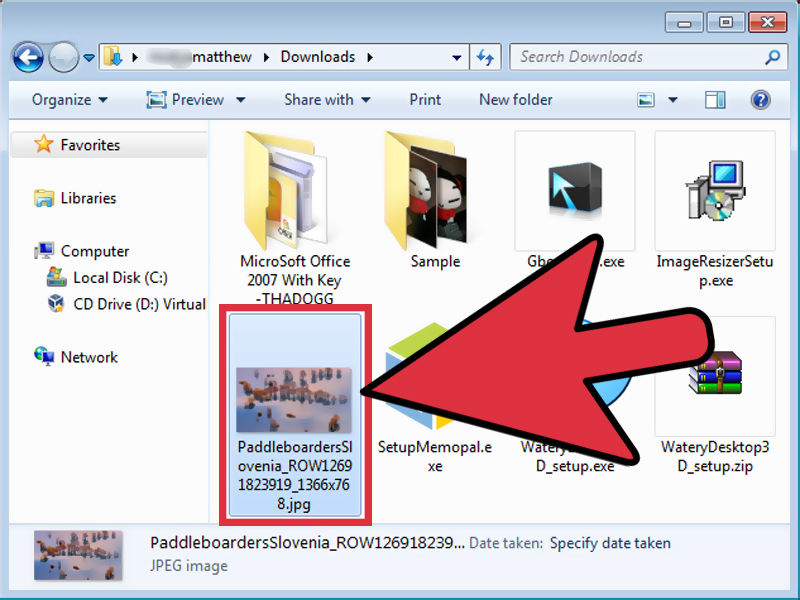This screenshot has height=600, width=800.
Task: Expand the arrow after Downloads breadcrumb
Action: click(x=370, y=57)
